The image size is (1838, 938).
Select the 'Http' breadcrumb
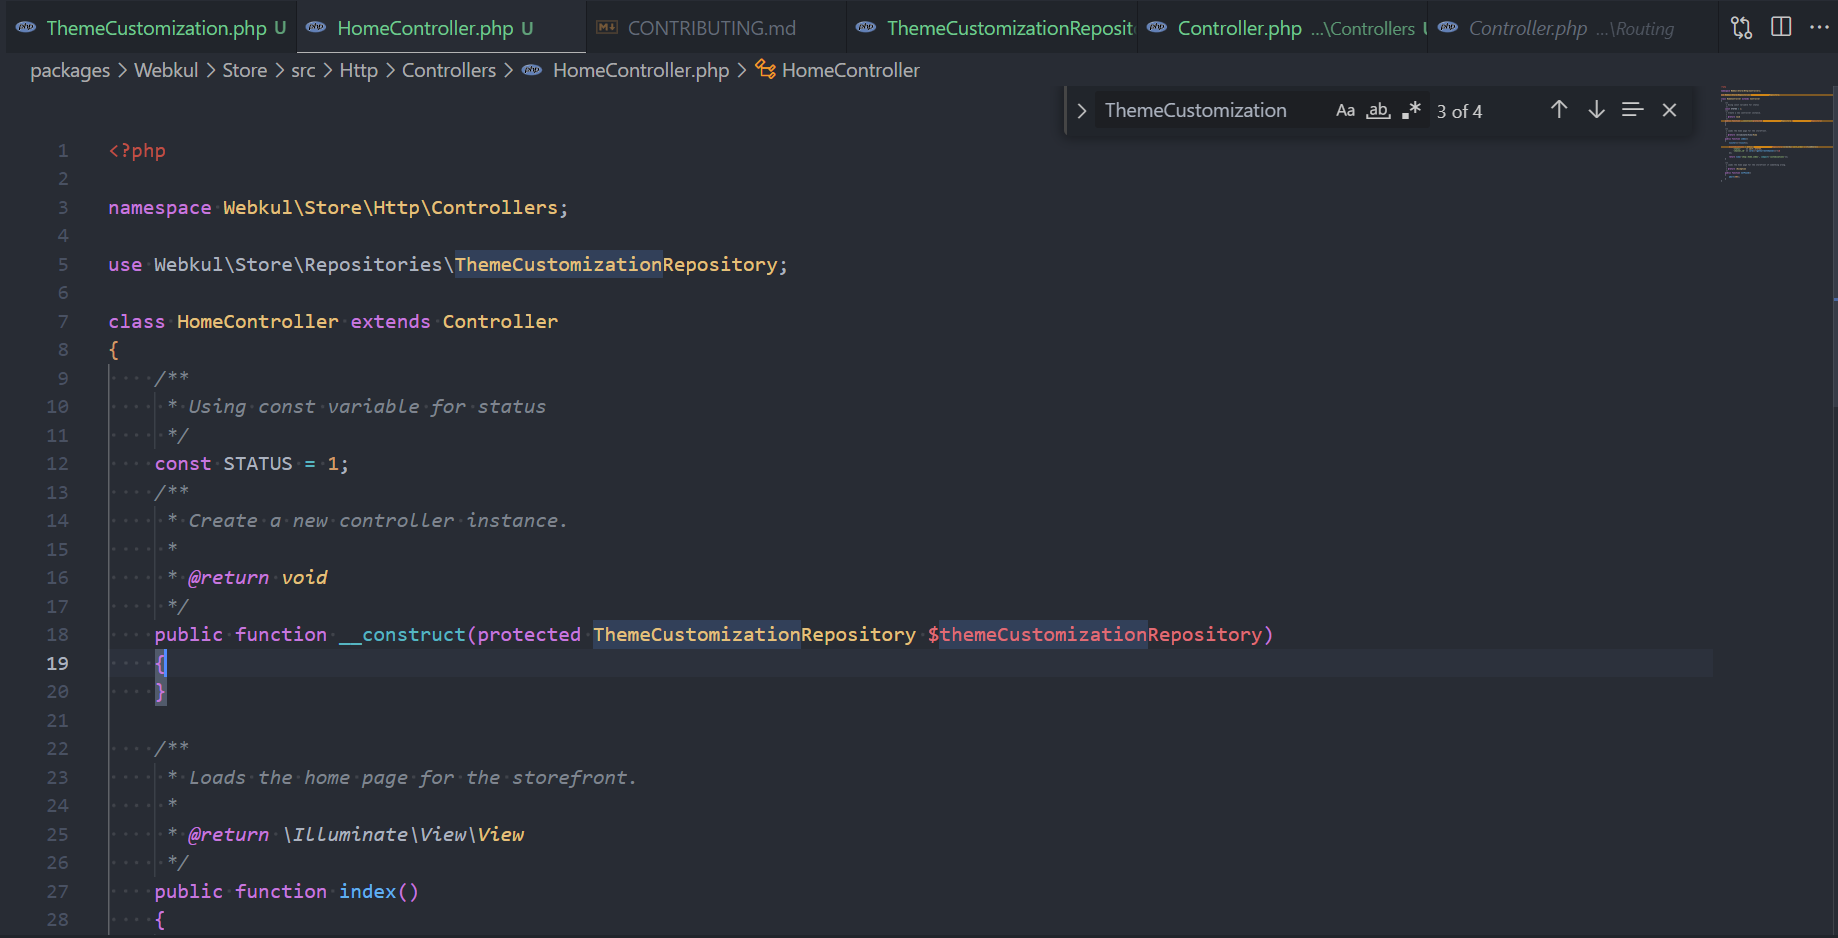point(358,71)
